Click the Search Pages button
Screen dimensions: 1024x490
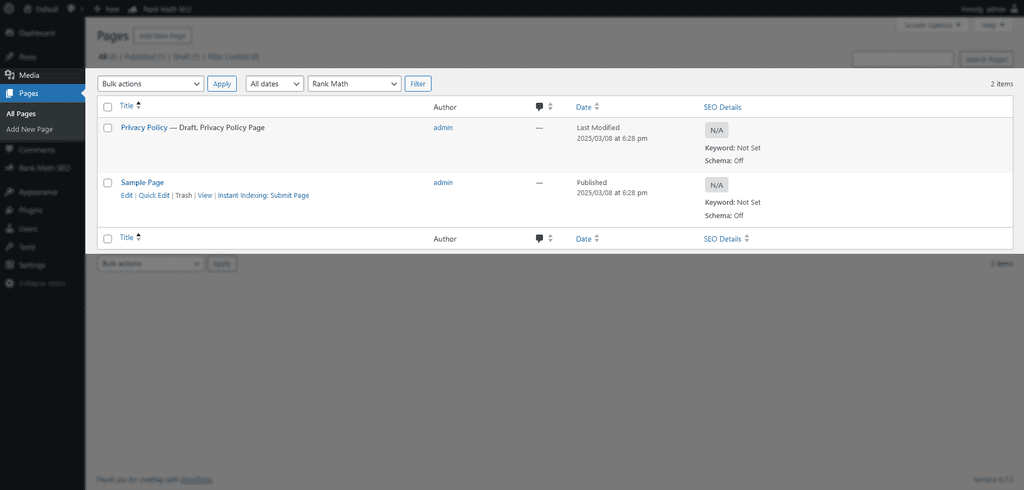pyautogui.click(x=986, y=59)
